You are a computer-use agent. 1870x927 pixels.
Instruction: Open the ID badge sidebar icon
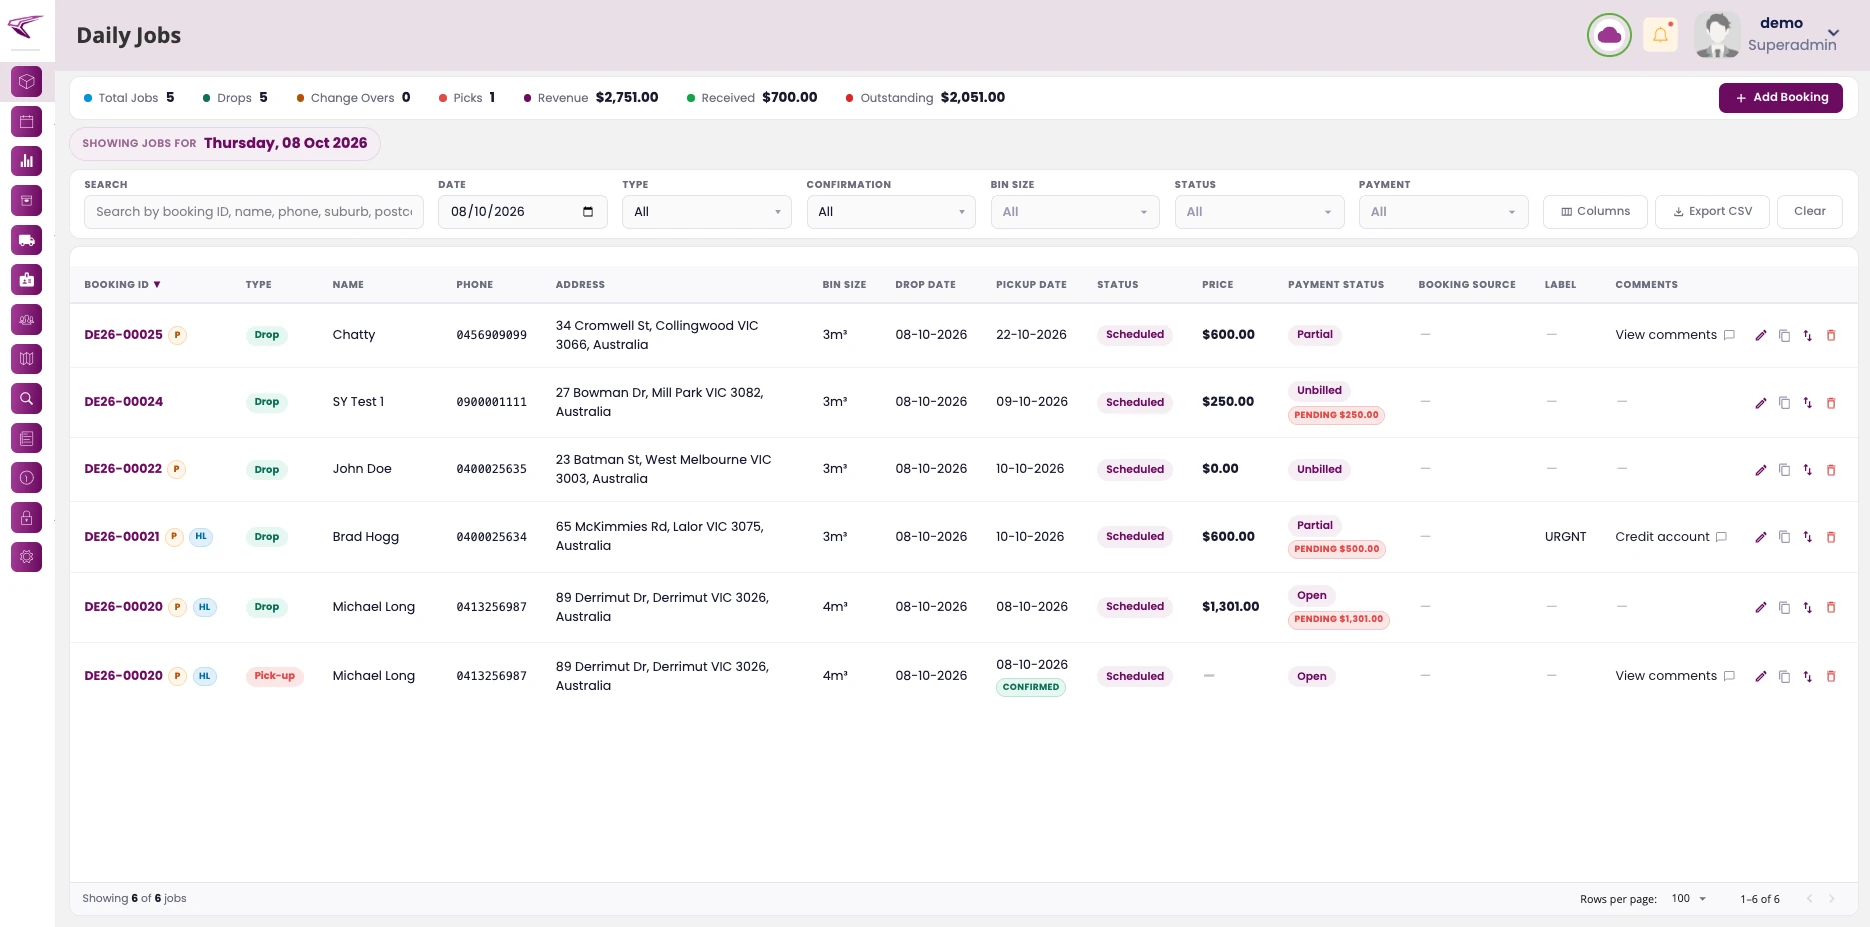pyautogui.click(x=27, y=279)
